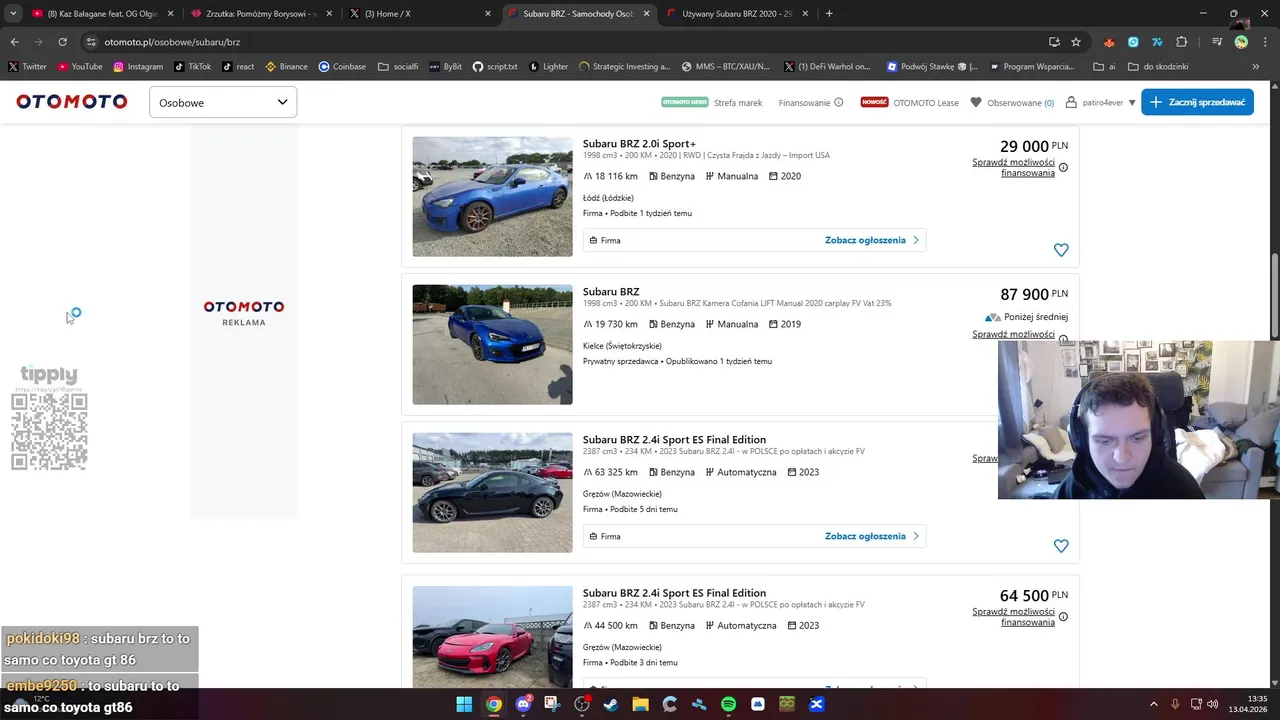The height and width of the screenshot is (720, 1280).
Task: Open the Subaru BRZ 2.0i Sport+ listing title
Action: tap(639, 144)
